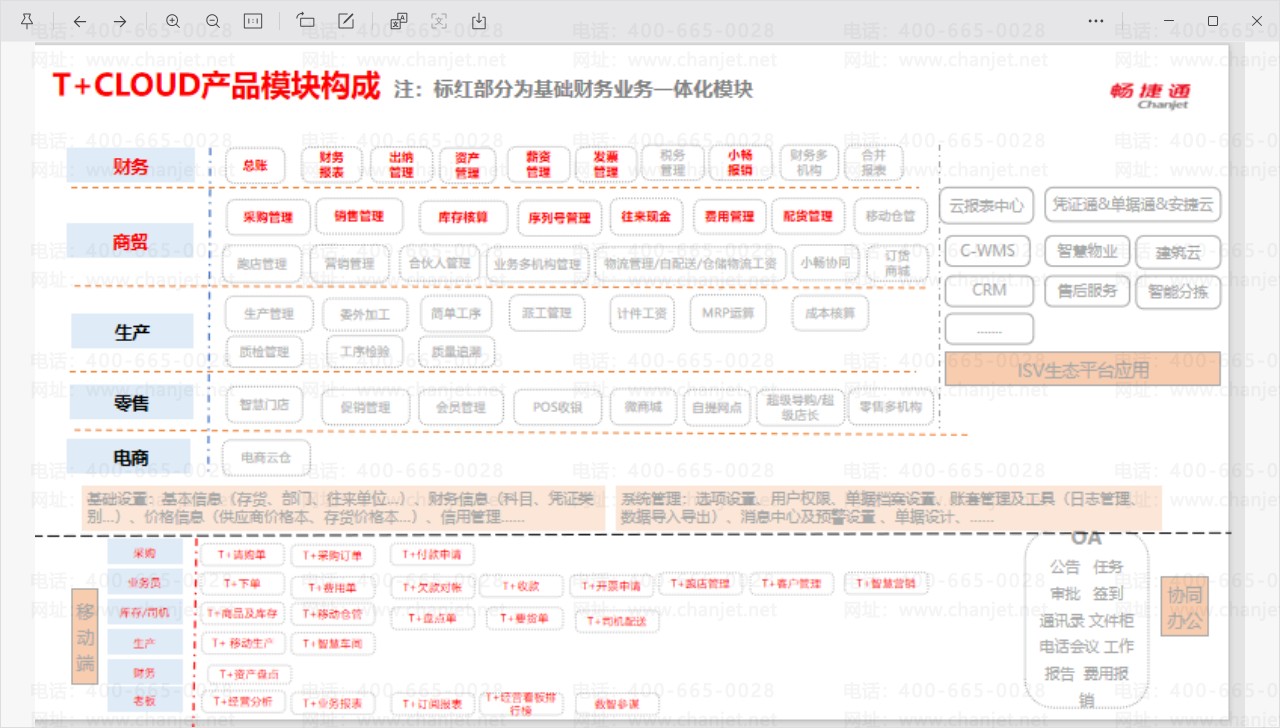Click the 采购管理 module

pos(268,217)
